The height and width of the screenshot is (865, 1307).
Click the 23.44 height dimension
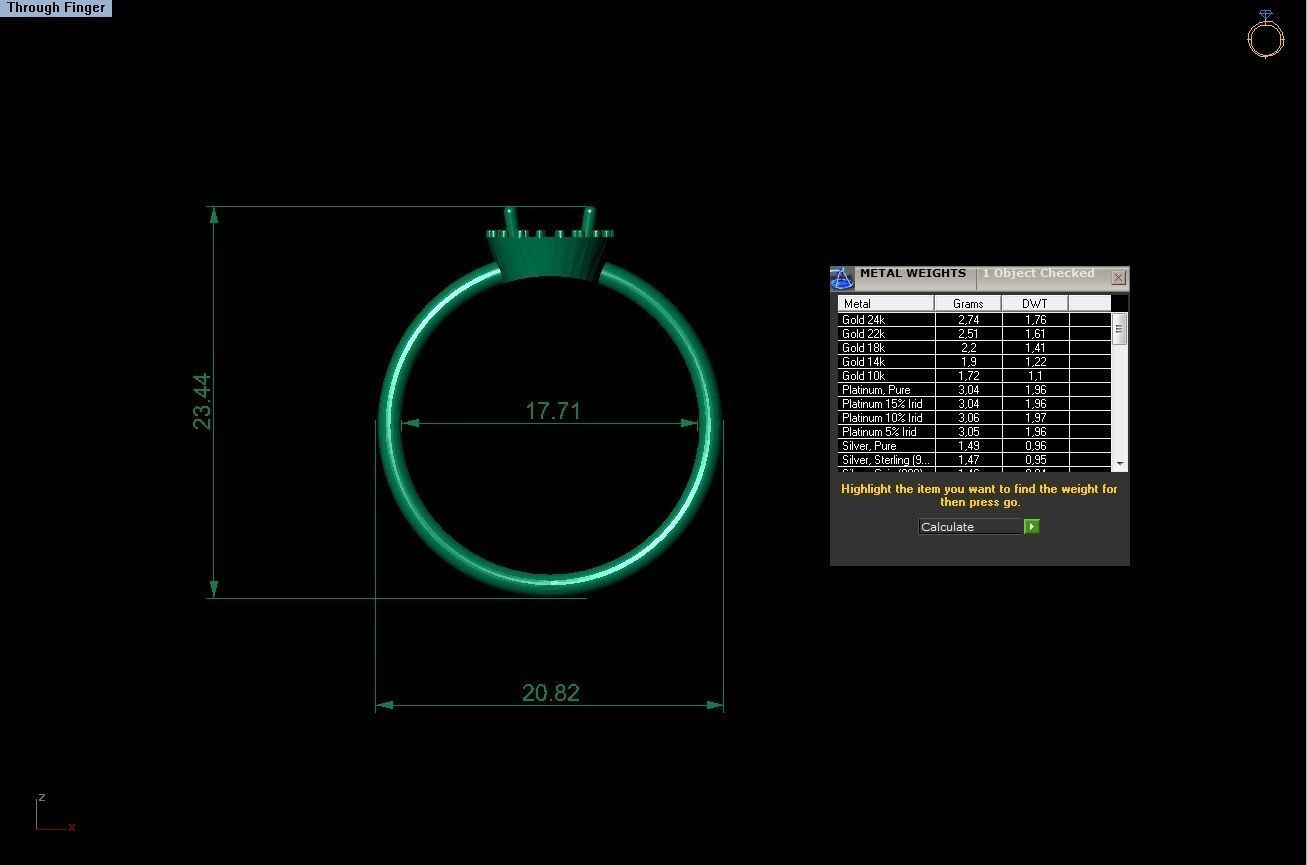[202, 401]
